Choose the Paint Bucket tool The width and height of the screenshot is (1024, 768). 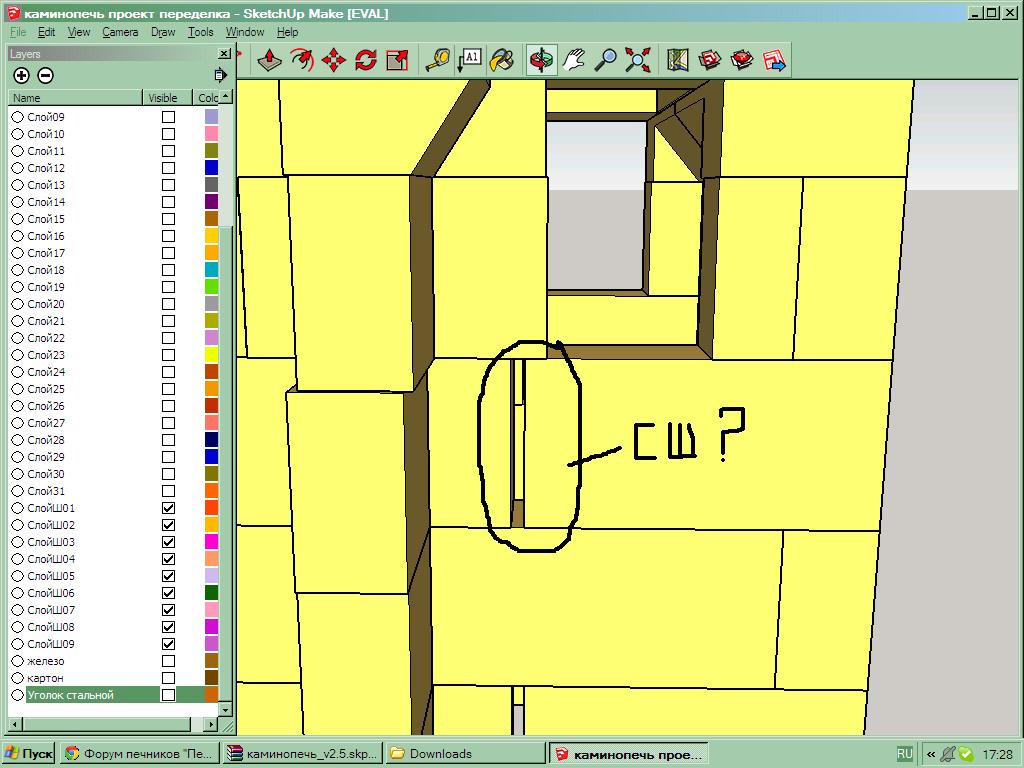pyautogui.click(x=502, y=60)
